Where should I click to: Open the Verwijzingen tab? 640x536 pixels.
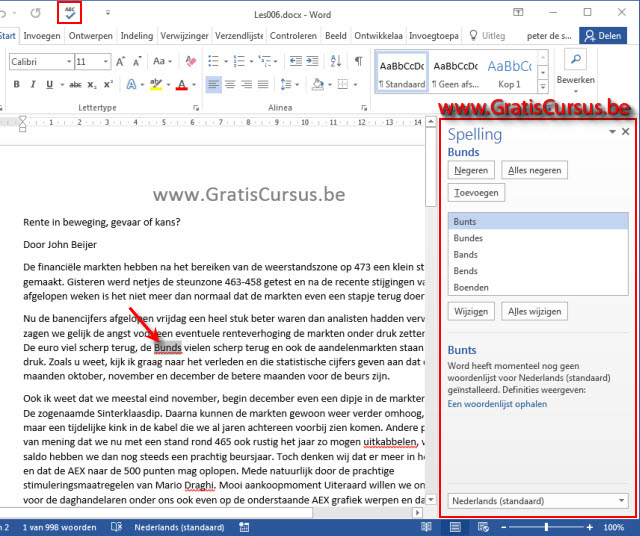click(x=184, y=36)
